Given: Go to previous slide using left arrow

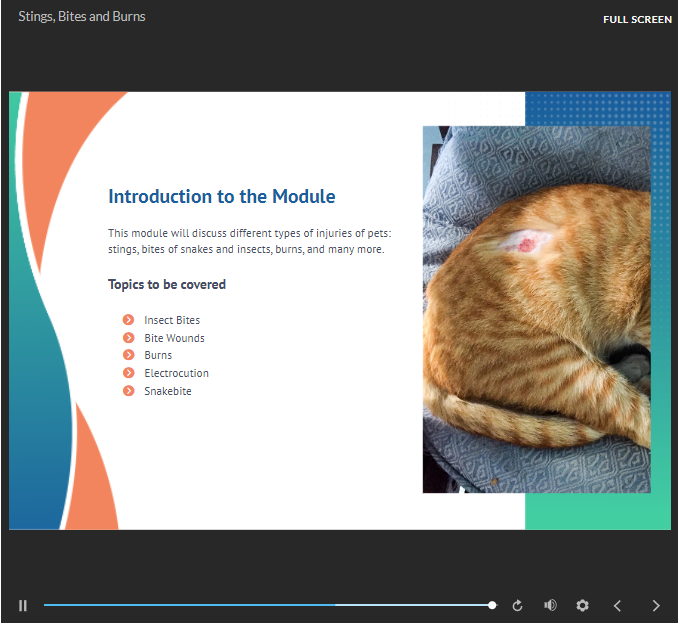Looking at the screenshot, I should (618, 605).
